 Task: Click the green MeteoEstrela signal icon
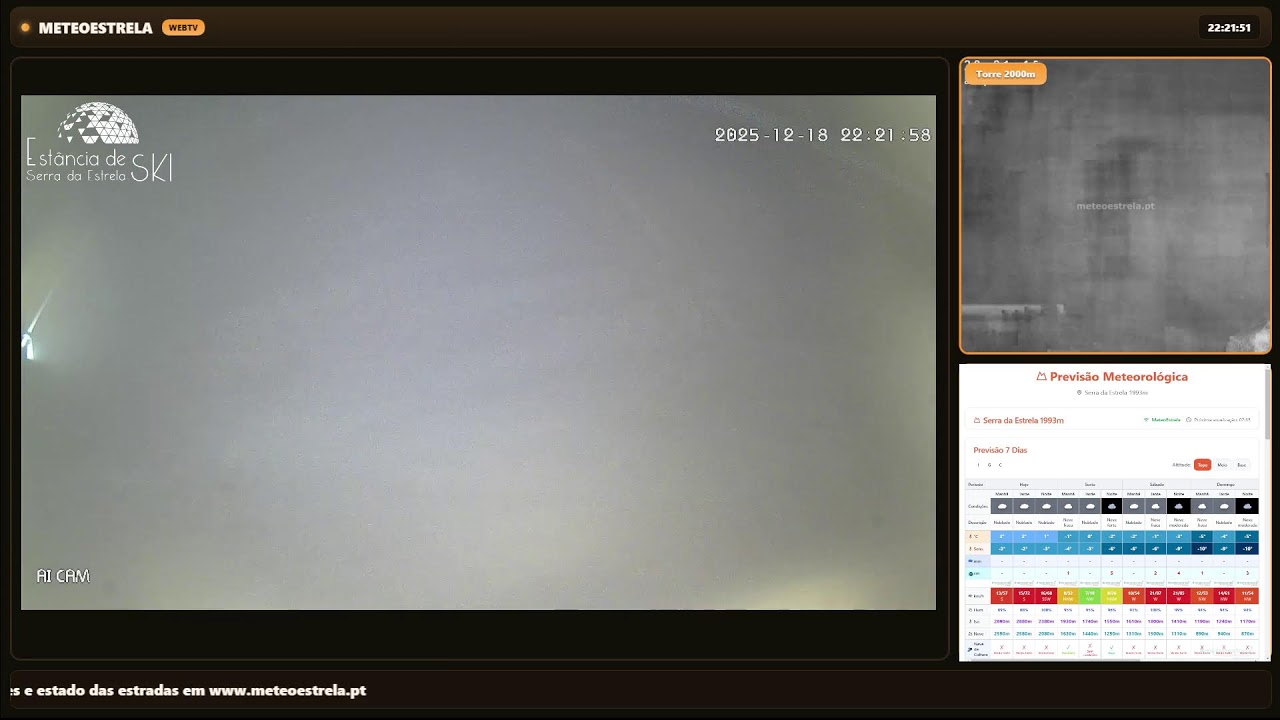tap(1146, 420)
